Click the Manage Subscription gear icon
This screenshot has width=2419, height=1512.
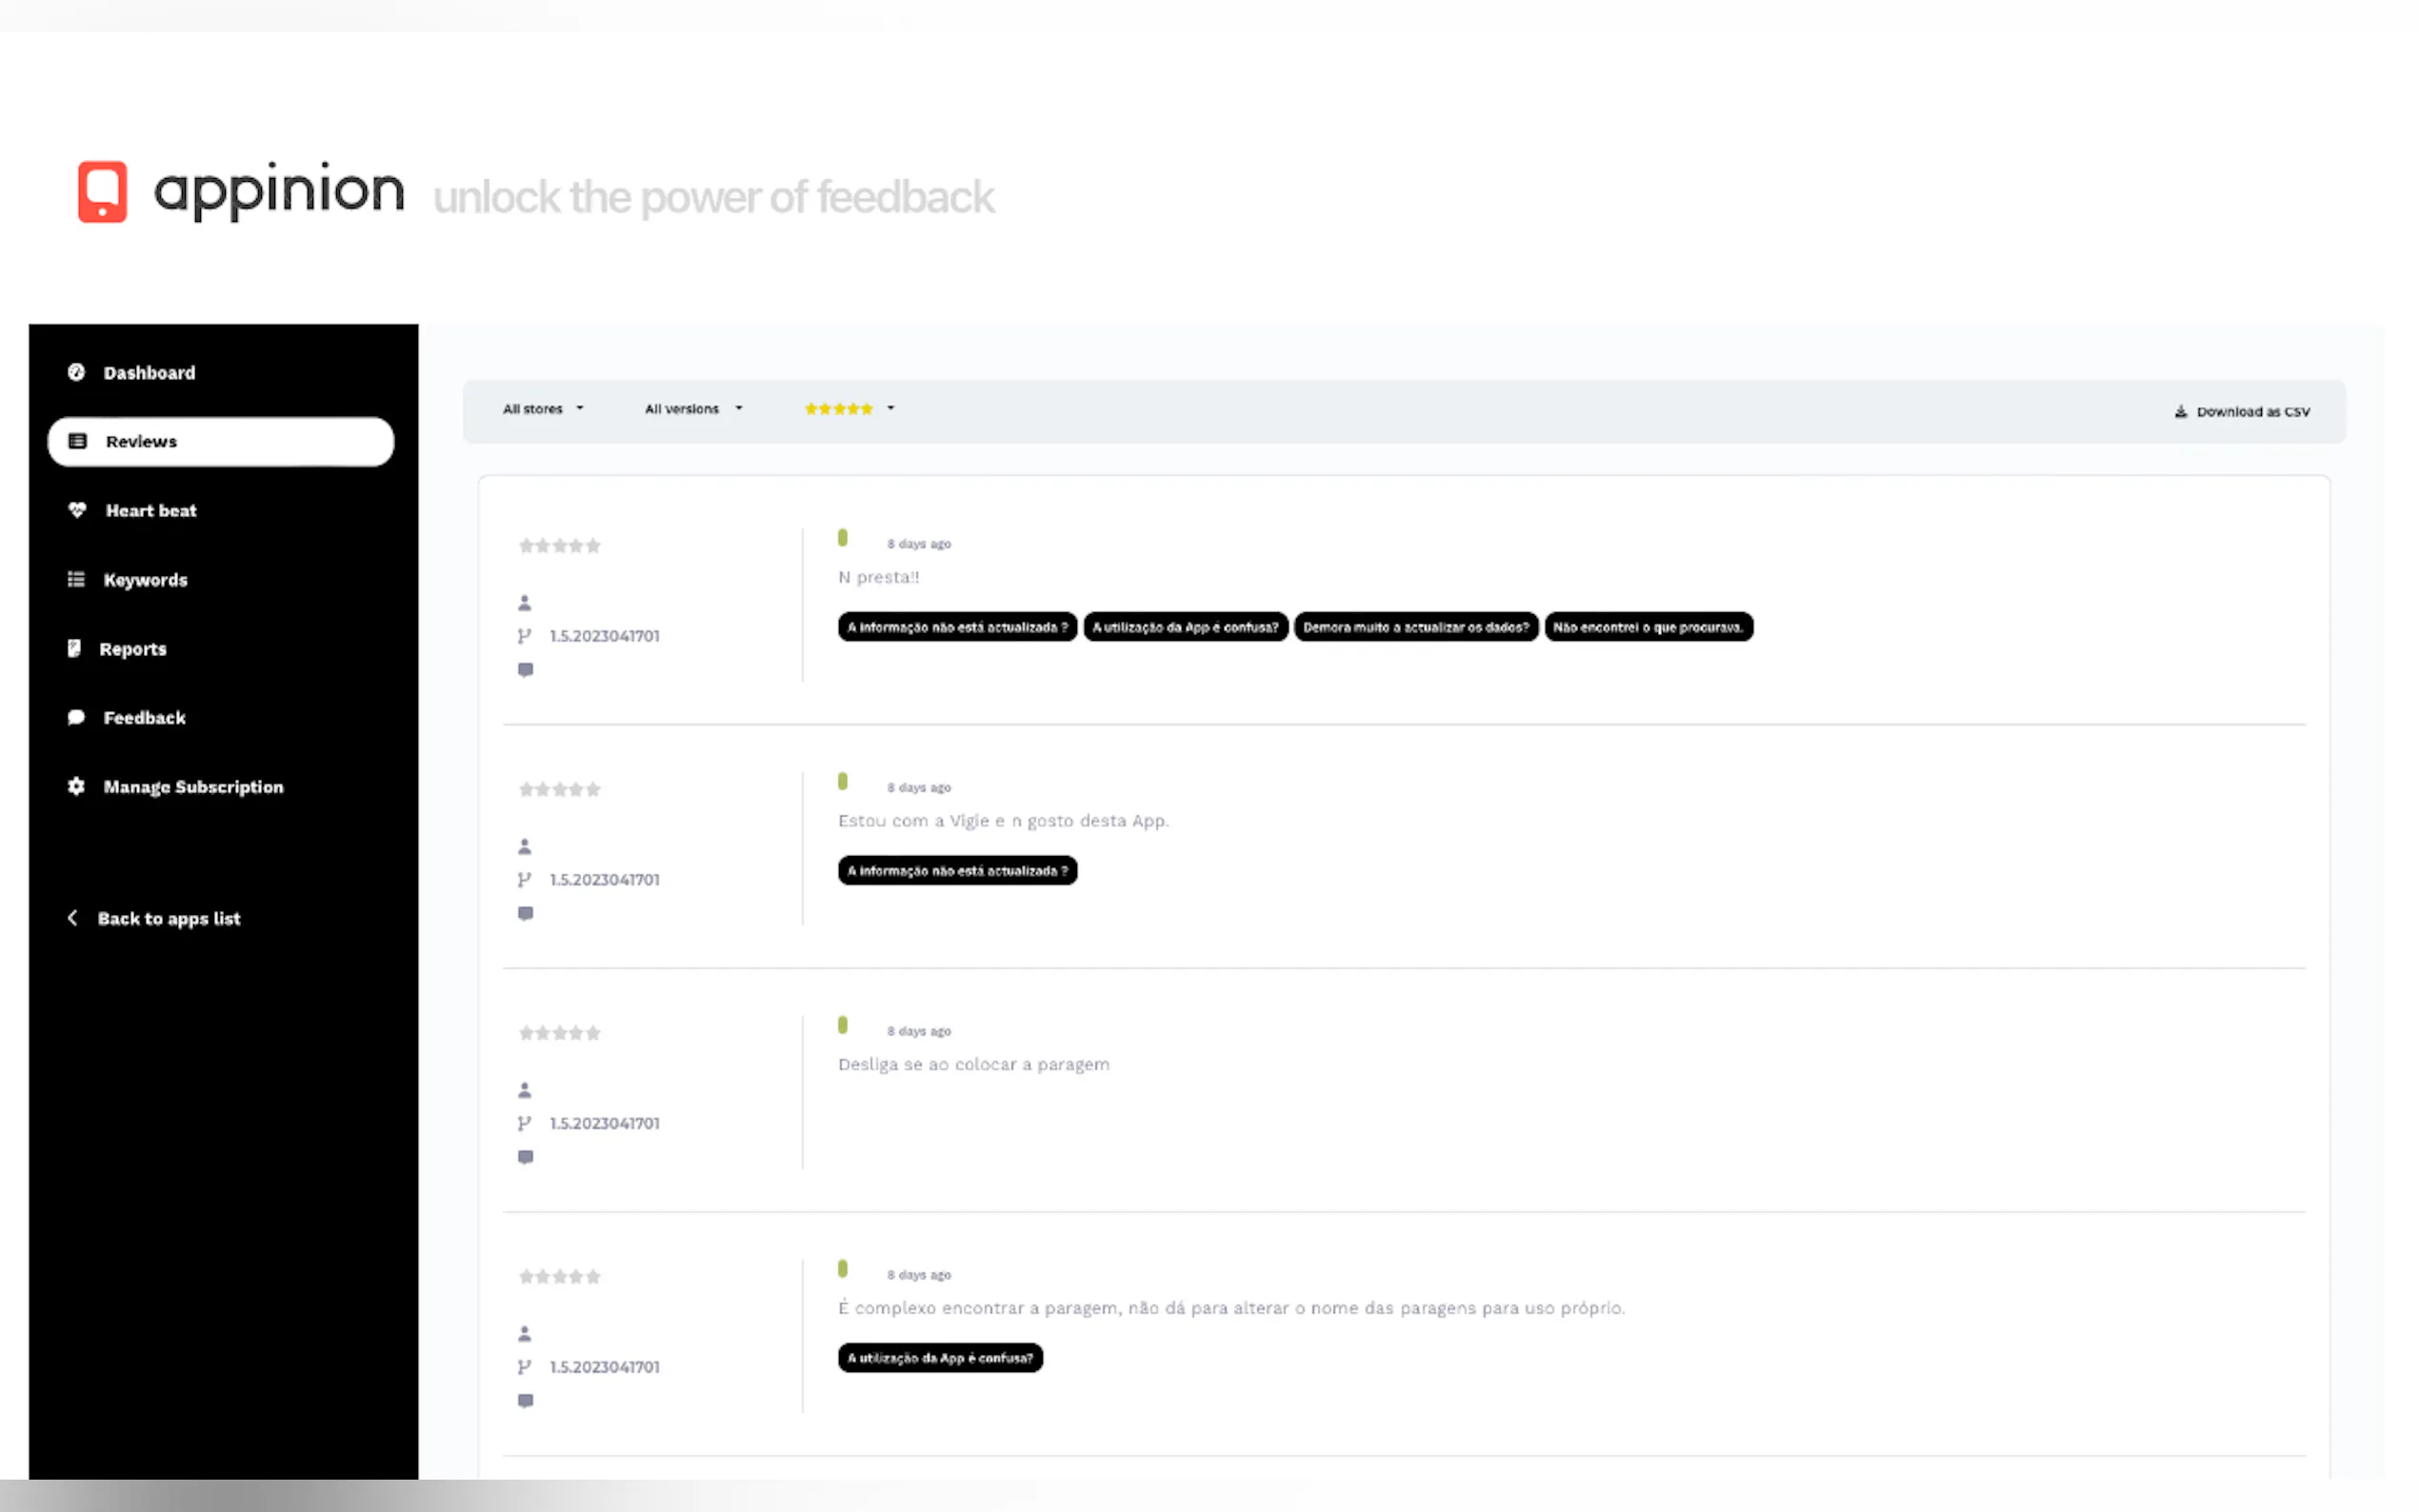[76, 786]
